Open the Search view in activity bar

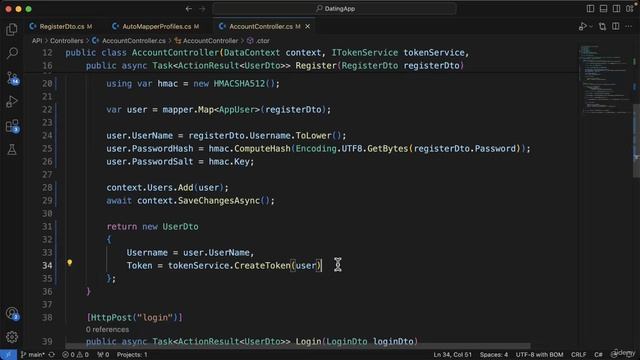(12, 53)
